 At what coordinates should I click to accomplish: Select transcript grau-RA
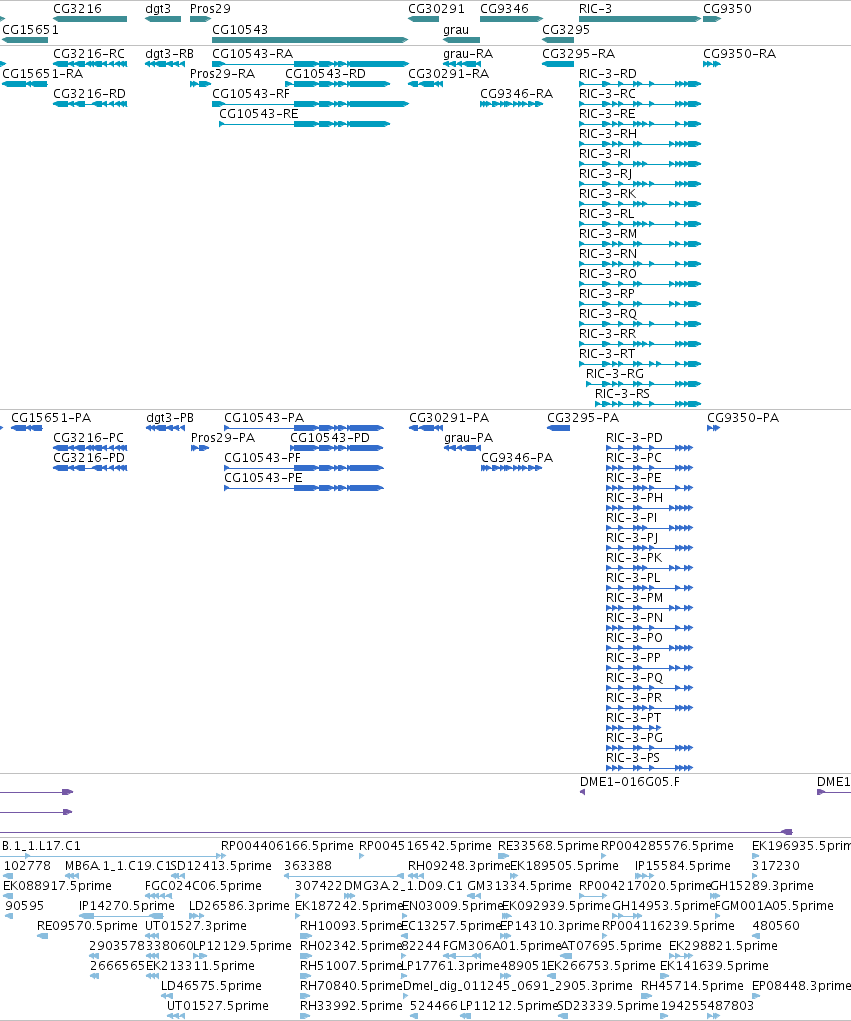pyautogui.click(x=468, y=54)
